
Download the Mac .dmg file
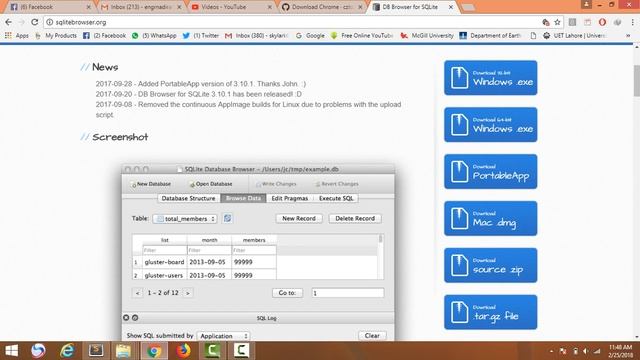pyautogui.click(x=491, y=218)
